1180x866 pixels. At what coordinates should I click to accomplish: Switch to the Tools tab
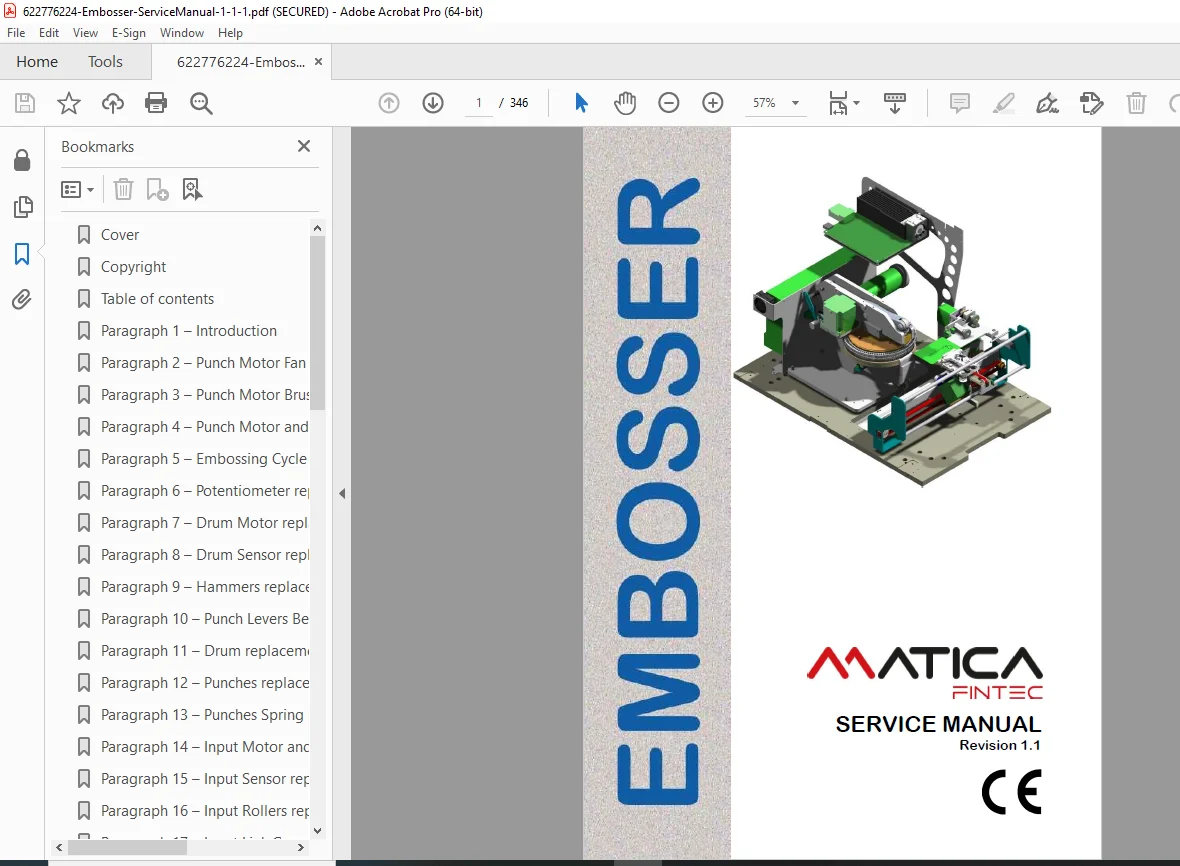point(105,62)
